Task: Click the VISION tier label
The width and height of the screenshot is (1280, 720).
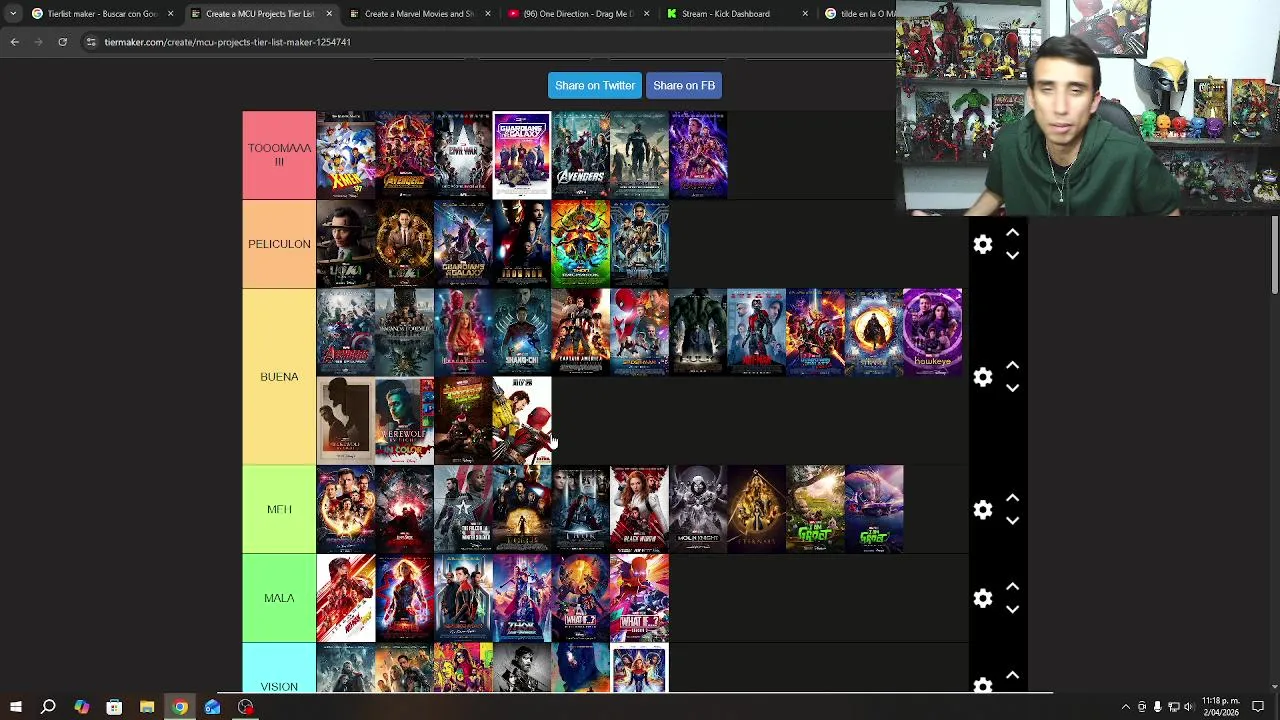Action: [x=279, y=668]
